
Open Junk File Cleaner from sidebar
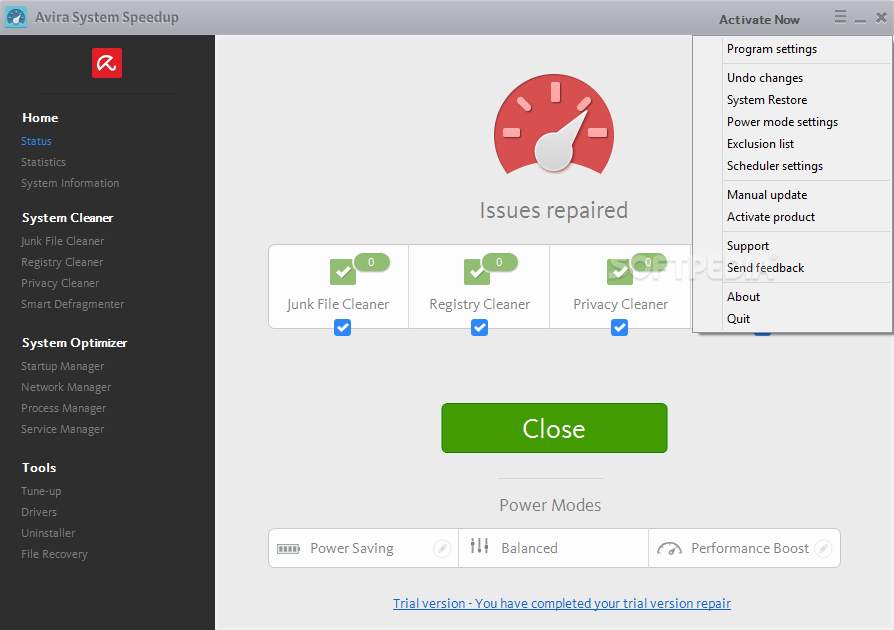62,241
